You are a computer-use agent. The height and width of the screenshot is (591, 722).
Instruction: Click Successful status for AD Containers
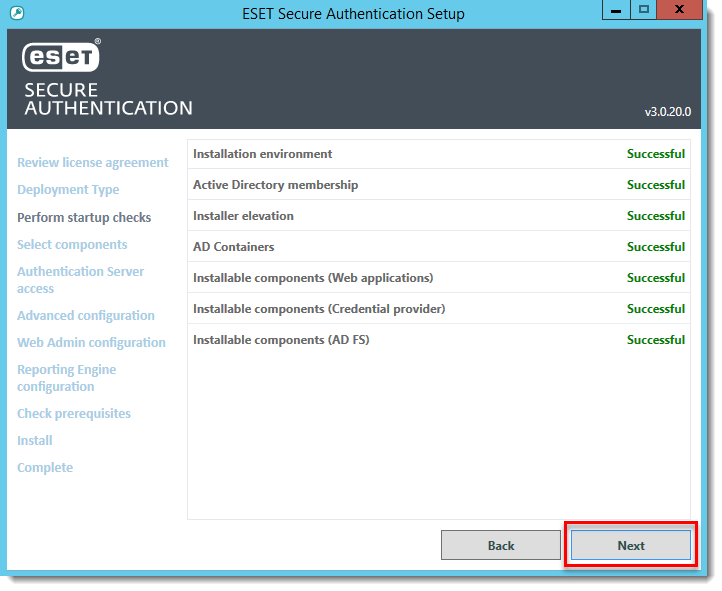coord(656,247)
